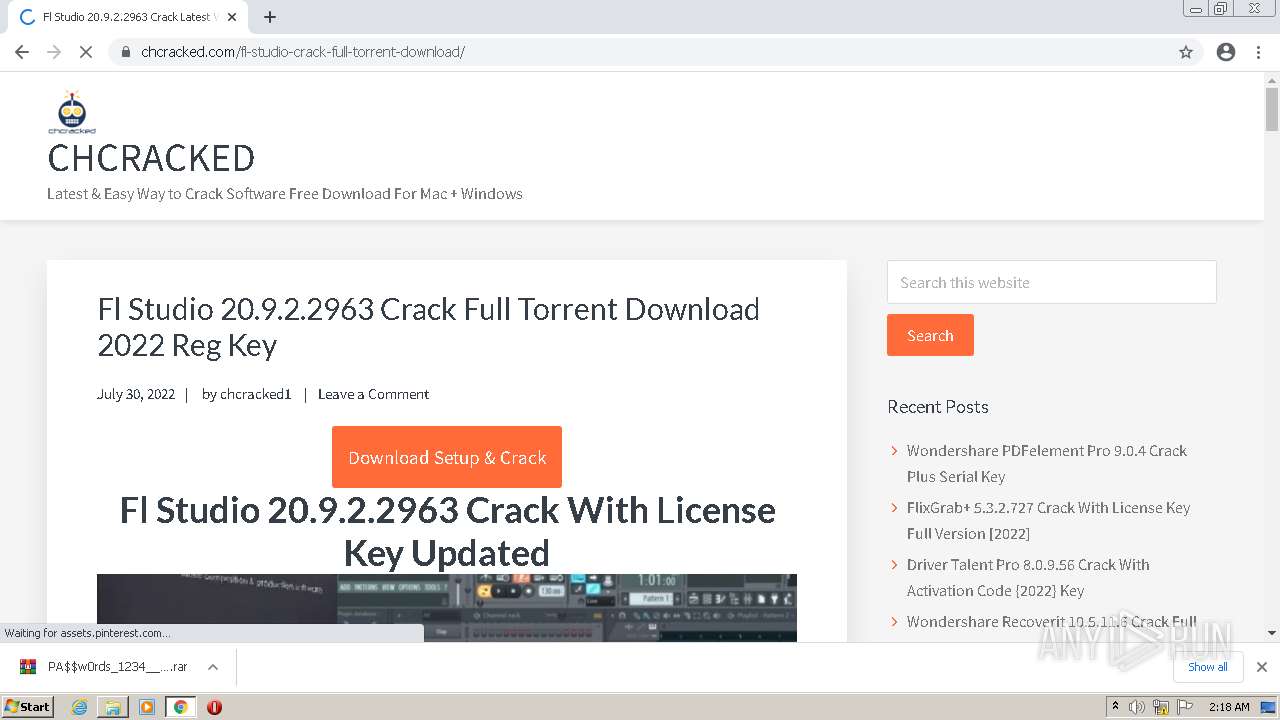Click the chcracked robot logo
This screenshot has width=1280, height=720.
pos(72,112)
